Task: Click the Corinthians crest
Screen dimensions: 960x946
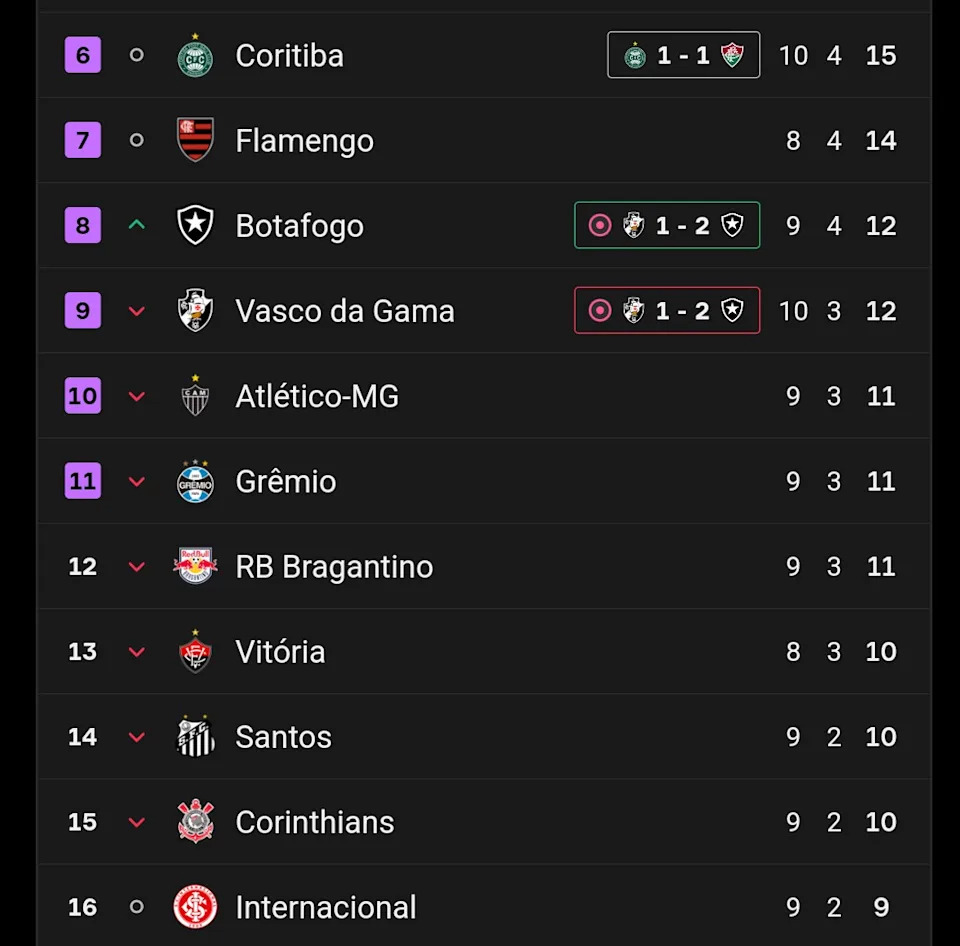Action: click(195, 822)
